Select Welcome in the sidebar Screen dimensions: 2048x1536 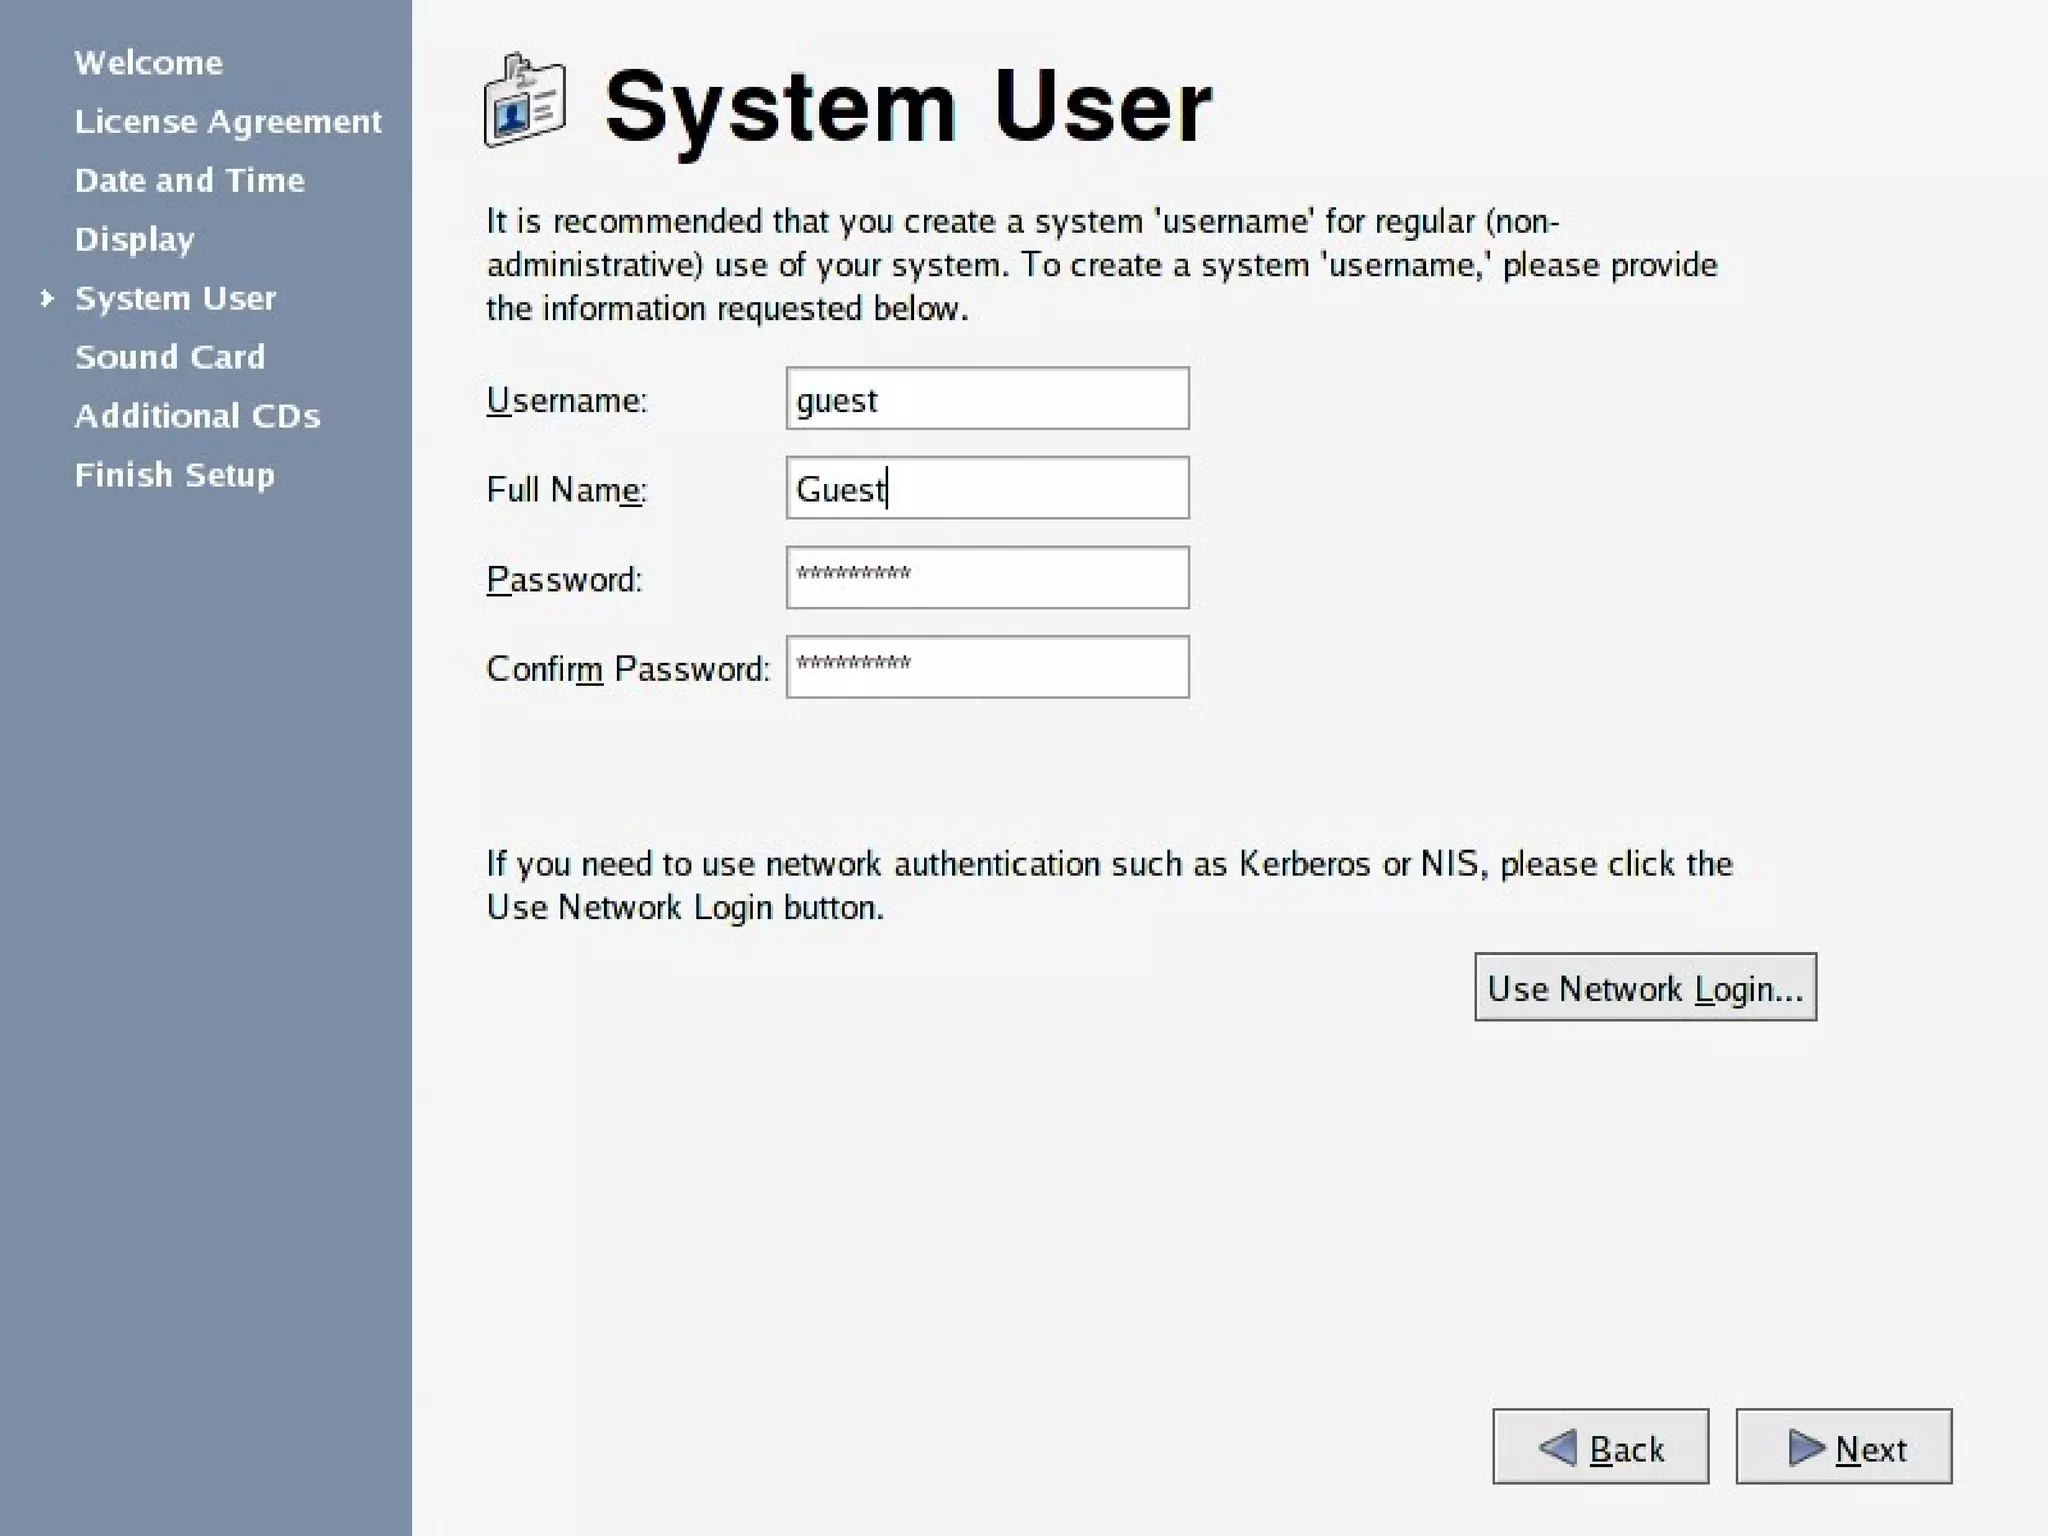click(x=148, y=63)
